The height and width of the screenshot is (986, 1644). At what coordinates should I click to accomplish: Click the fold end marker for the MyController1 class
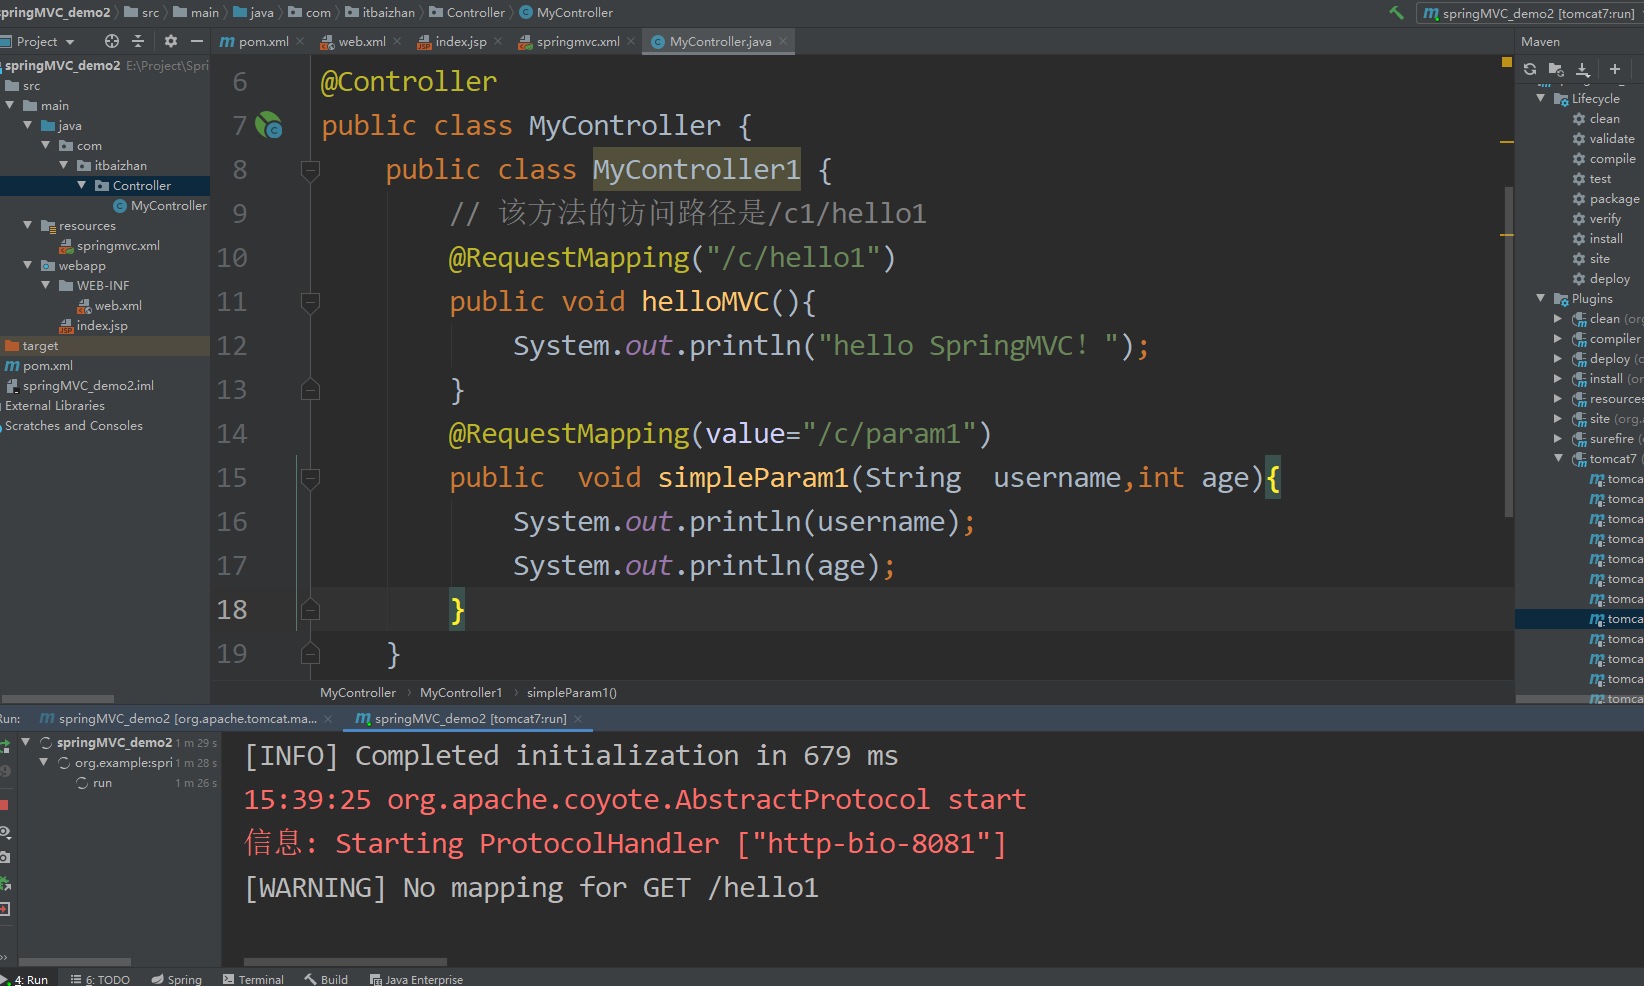click(x=310, y=654)
